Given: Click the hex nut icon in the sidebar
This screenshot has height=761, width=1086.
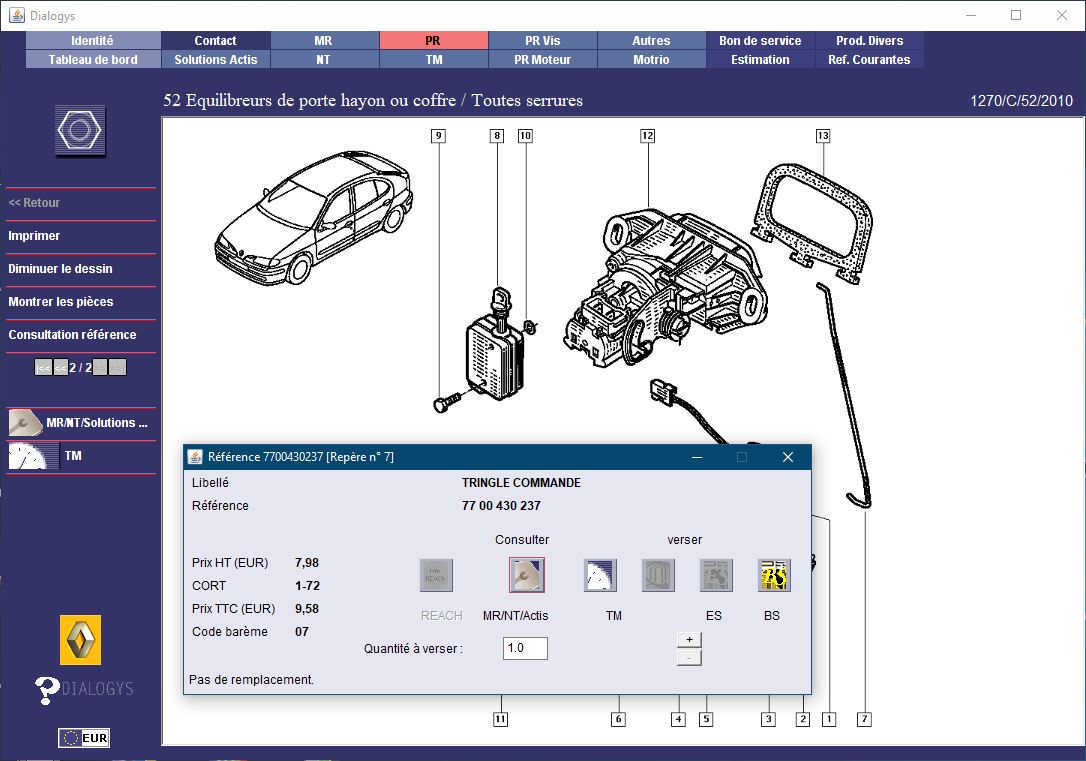Looking at the screenshot, I should [x=80, y=130].
